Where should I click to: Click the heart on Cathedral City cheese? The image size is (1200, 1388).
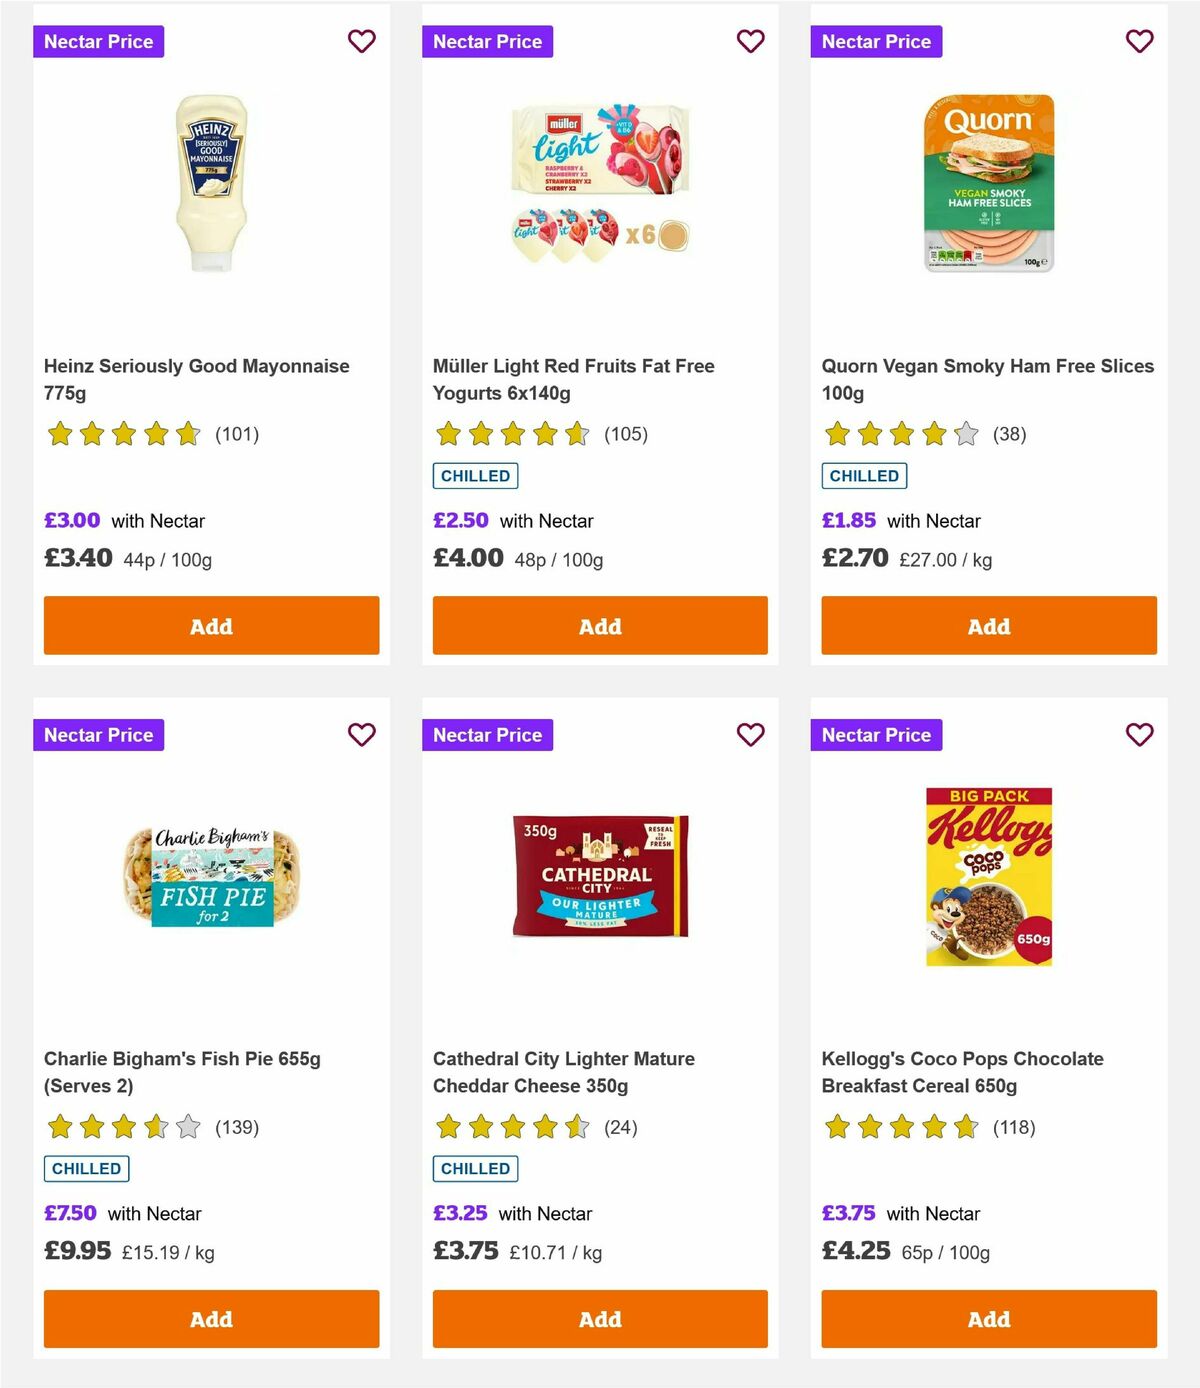750,735
